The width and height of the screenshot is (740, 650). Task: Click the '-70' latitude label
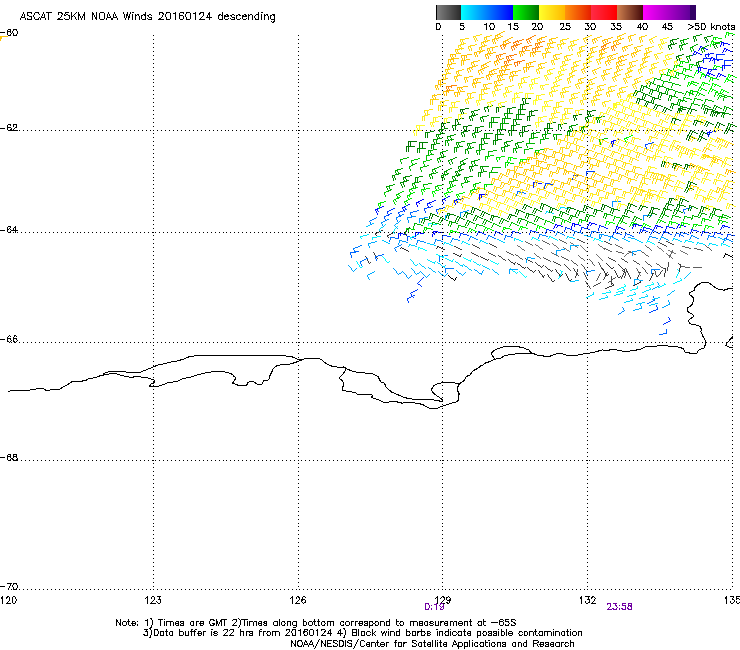(x=9, y=587)
